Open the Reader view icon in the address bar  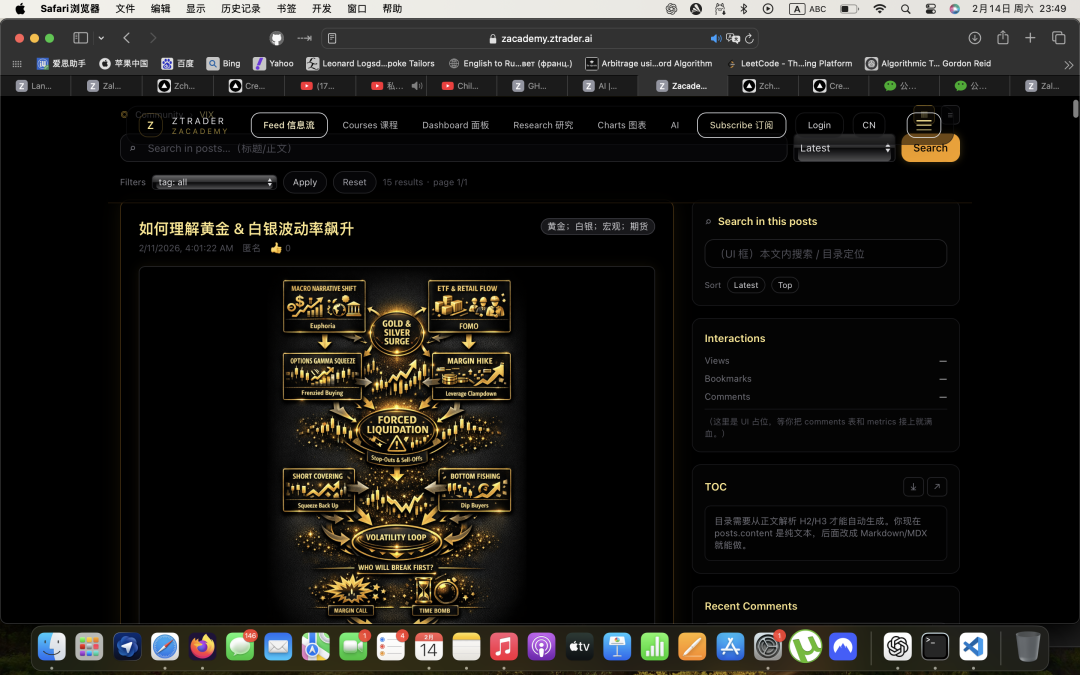coord(332,39)
